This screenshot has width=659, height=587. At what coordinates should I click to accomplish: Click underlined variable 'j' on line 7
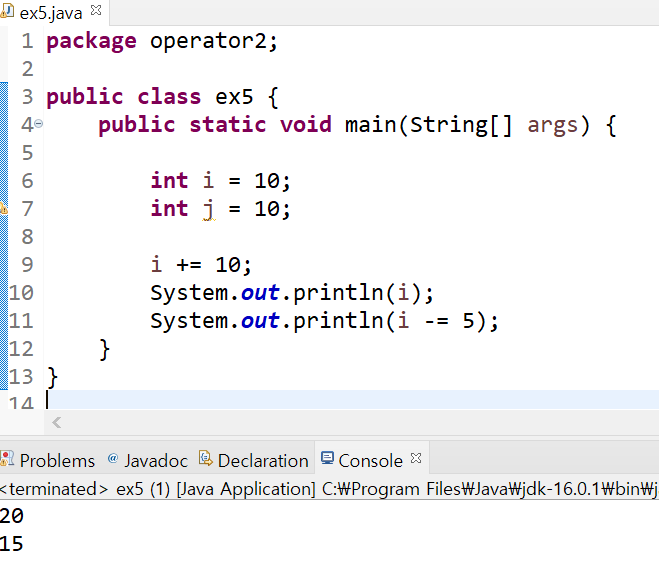tap(208, 209)
